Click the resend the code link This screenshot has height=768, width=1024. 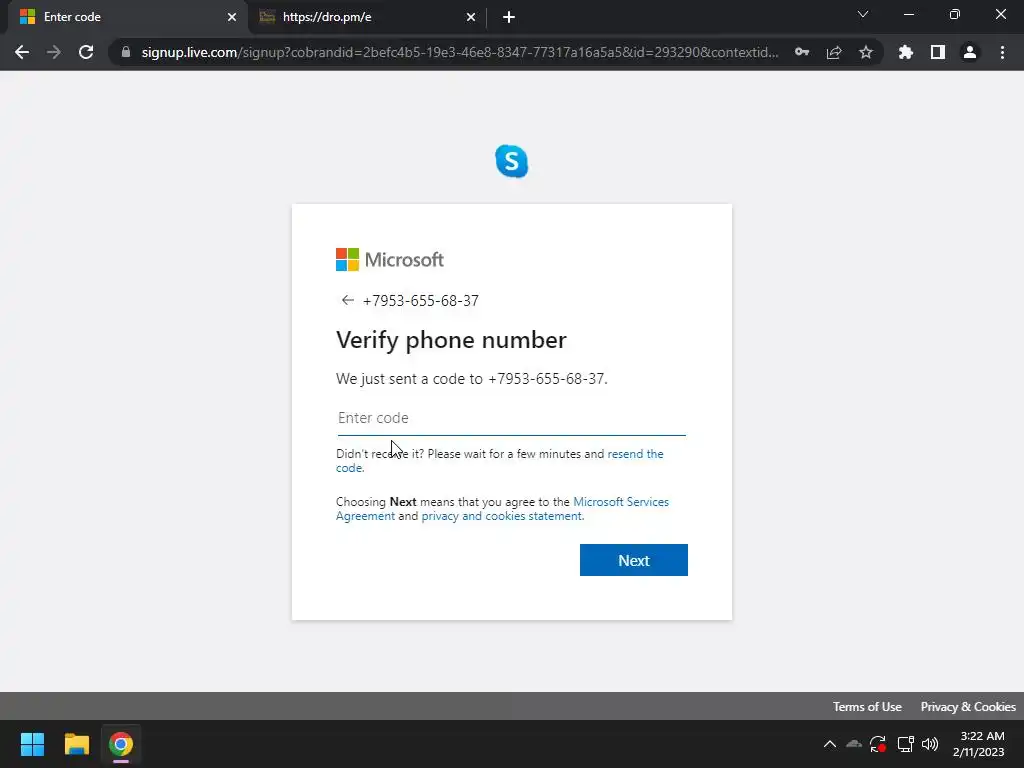(x=500, y=460)
